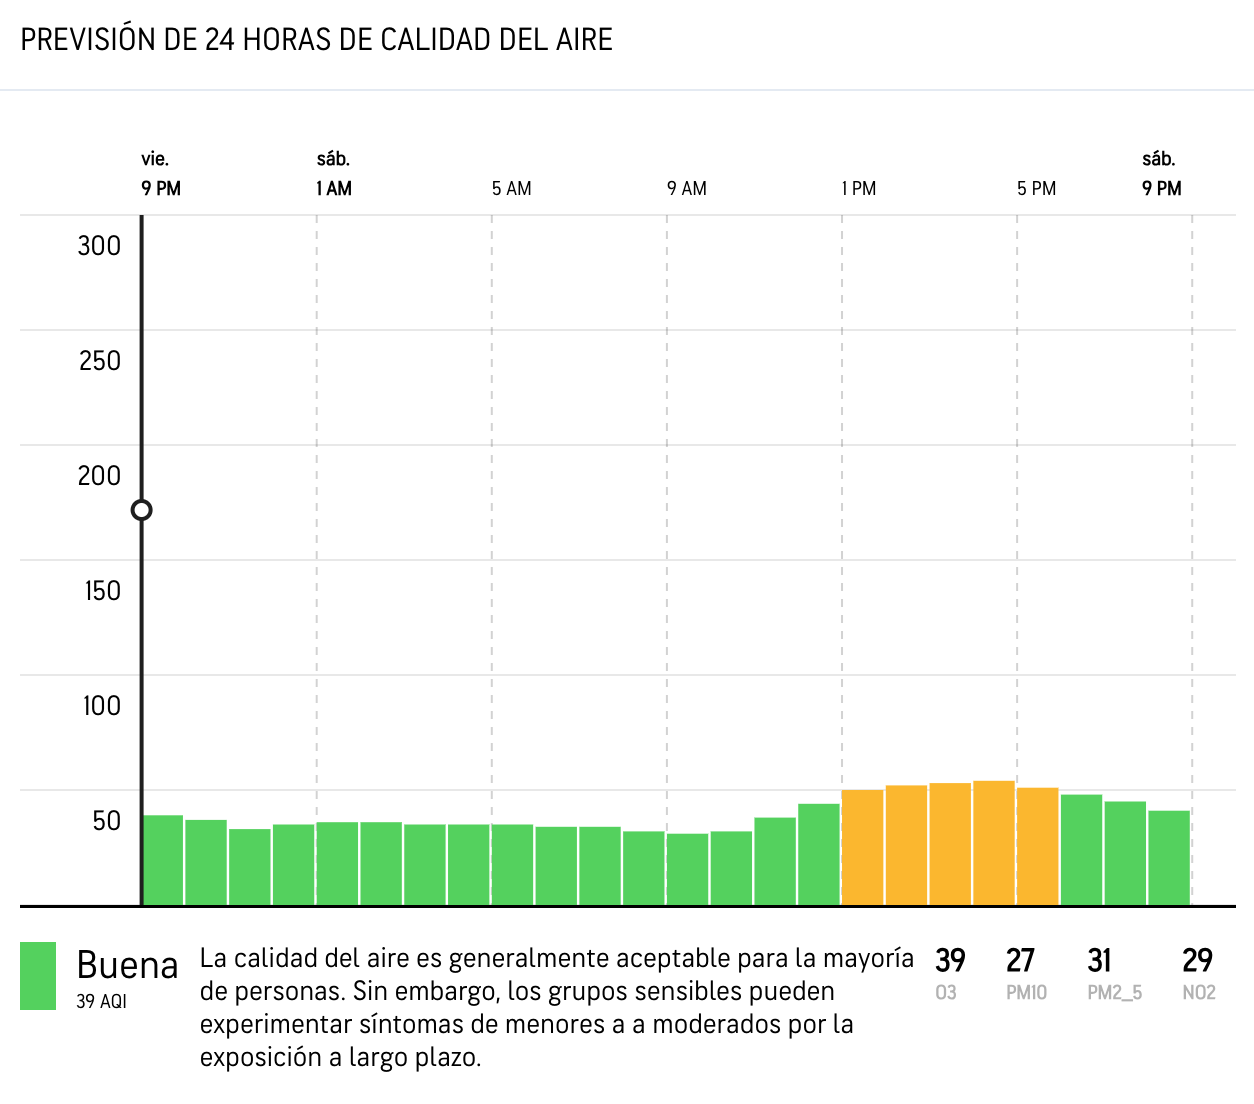Select the PM10 reading of 27
This screenshot has width=1254, height=1104.
[x=1020, y=961]
